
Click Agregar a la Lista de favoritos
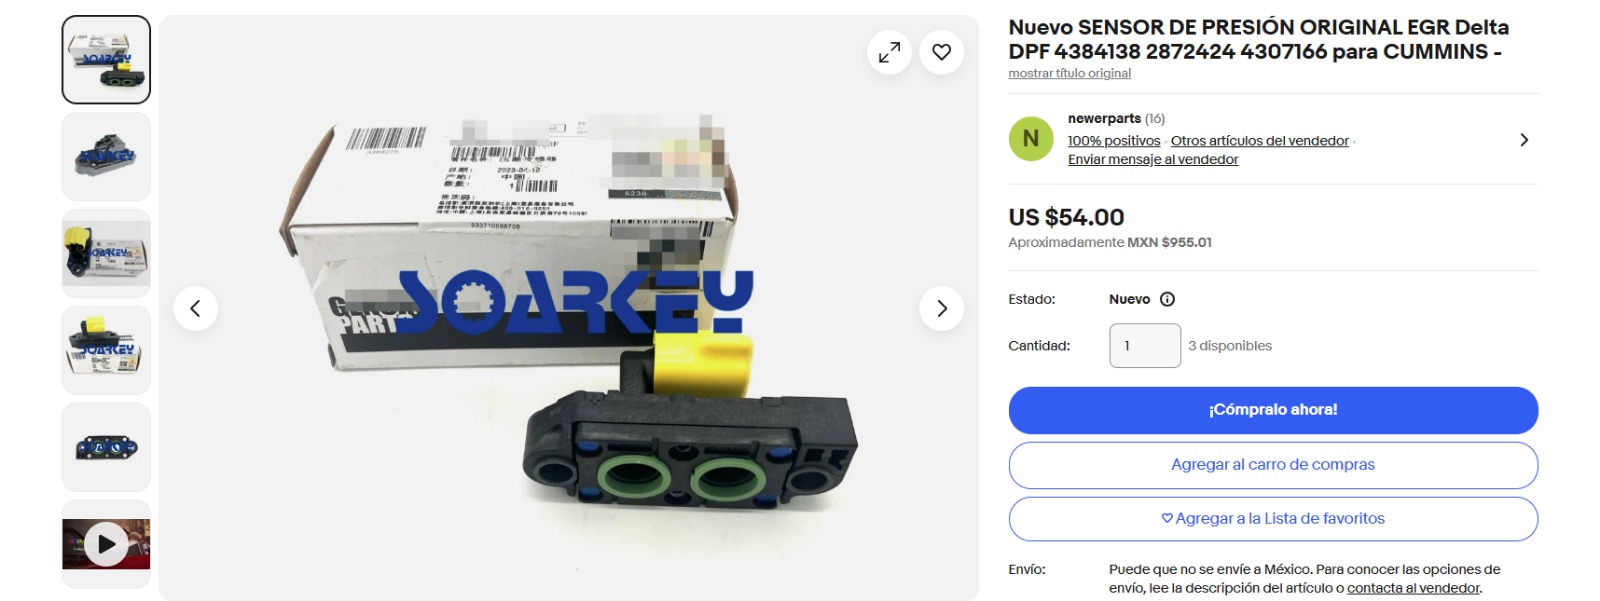point(1273,519)
